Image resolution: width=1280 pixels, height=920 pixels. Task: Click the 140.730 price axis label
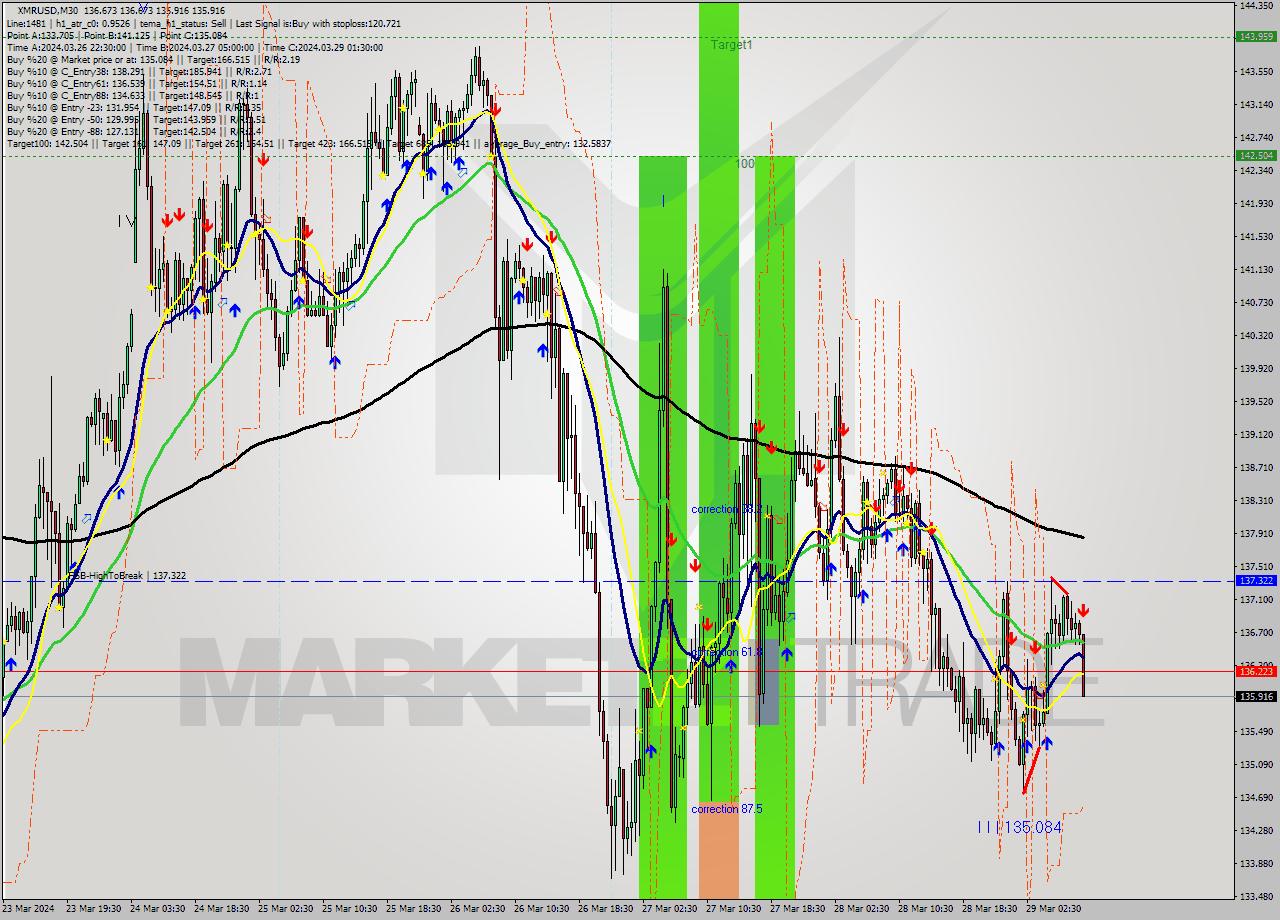click(x=1256, y=302)
